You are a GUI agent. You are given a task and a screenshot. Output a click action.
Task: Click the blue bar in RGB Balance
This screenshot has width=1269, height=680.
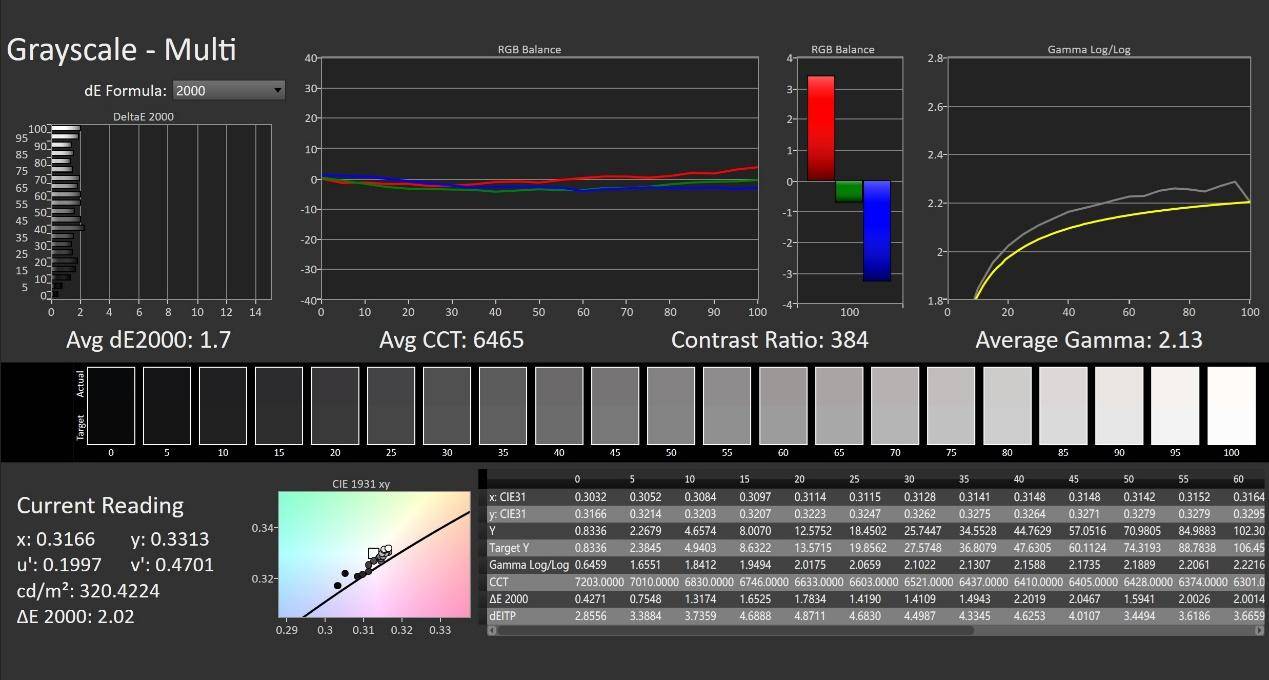pos(877,230)
